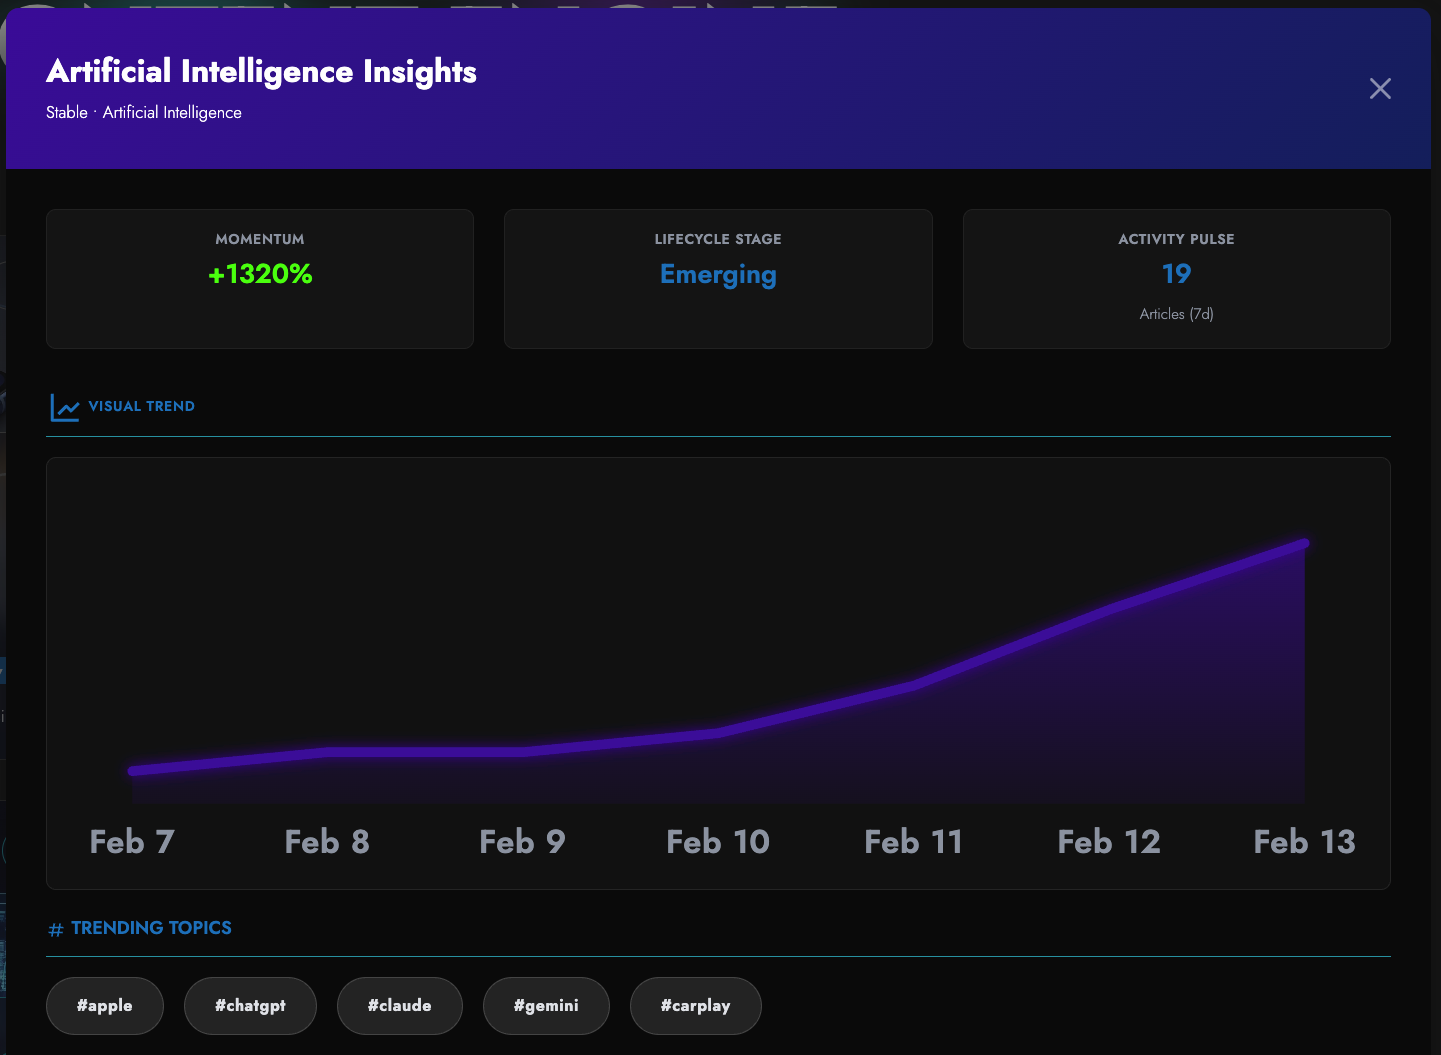The image size is (1441, 1055).
Task: Click the Lifecycle Stage Emerging card
Action: (x=718, y=279)
